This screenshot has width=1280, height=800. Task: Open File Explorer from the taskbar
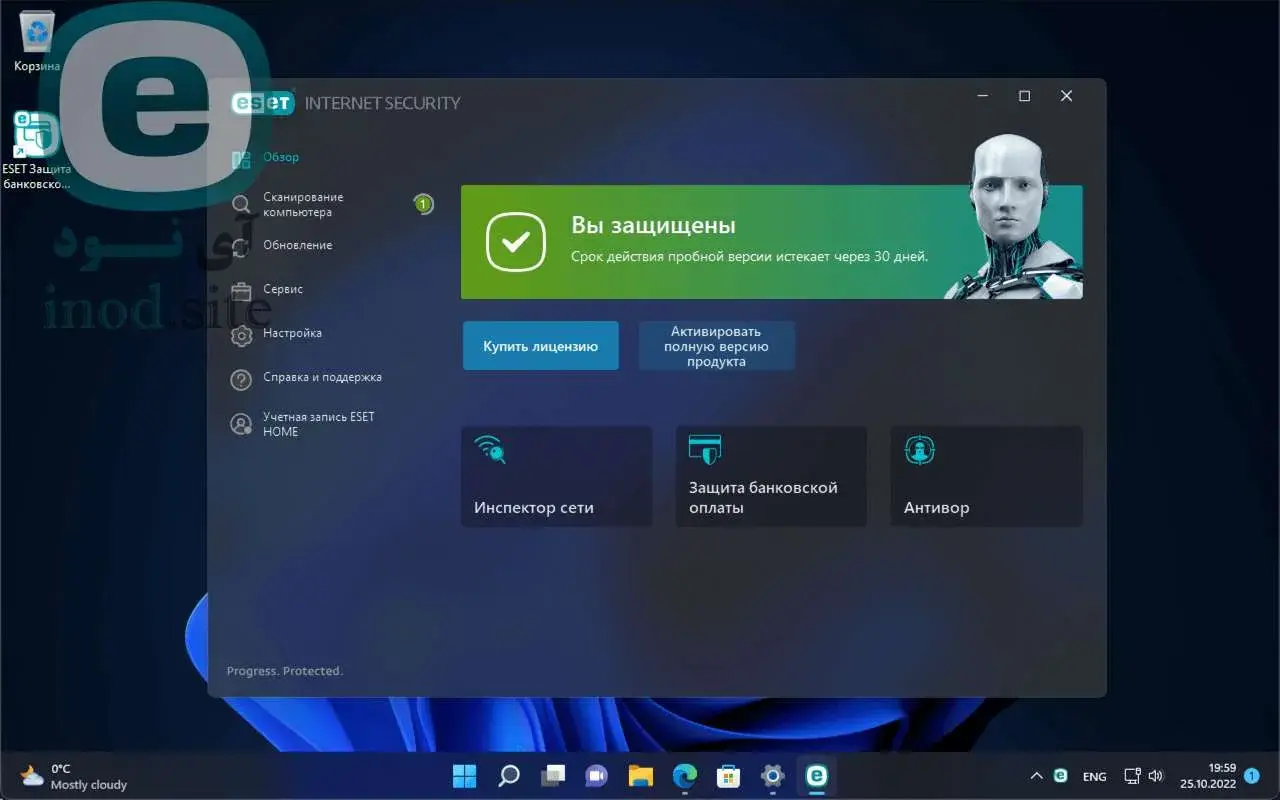(x=640, y=775)
